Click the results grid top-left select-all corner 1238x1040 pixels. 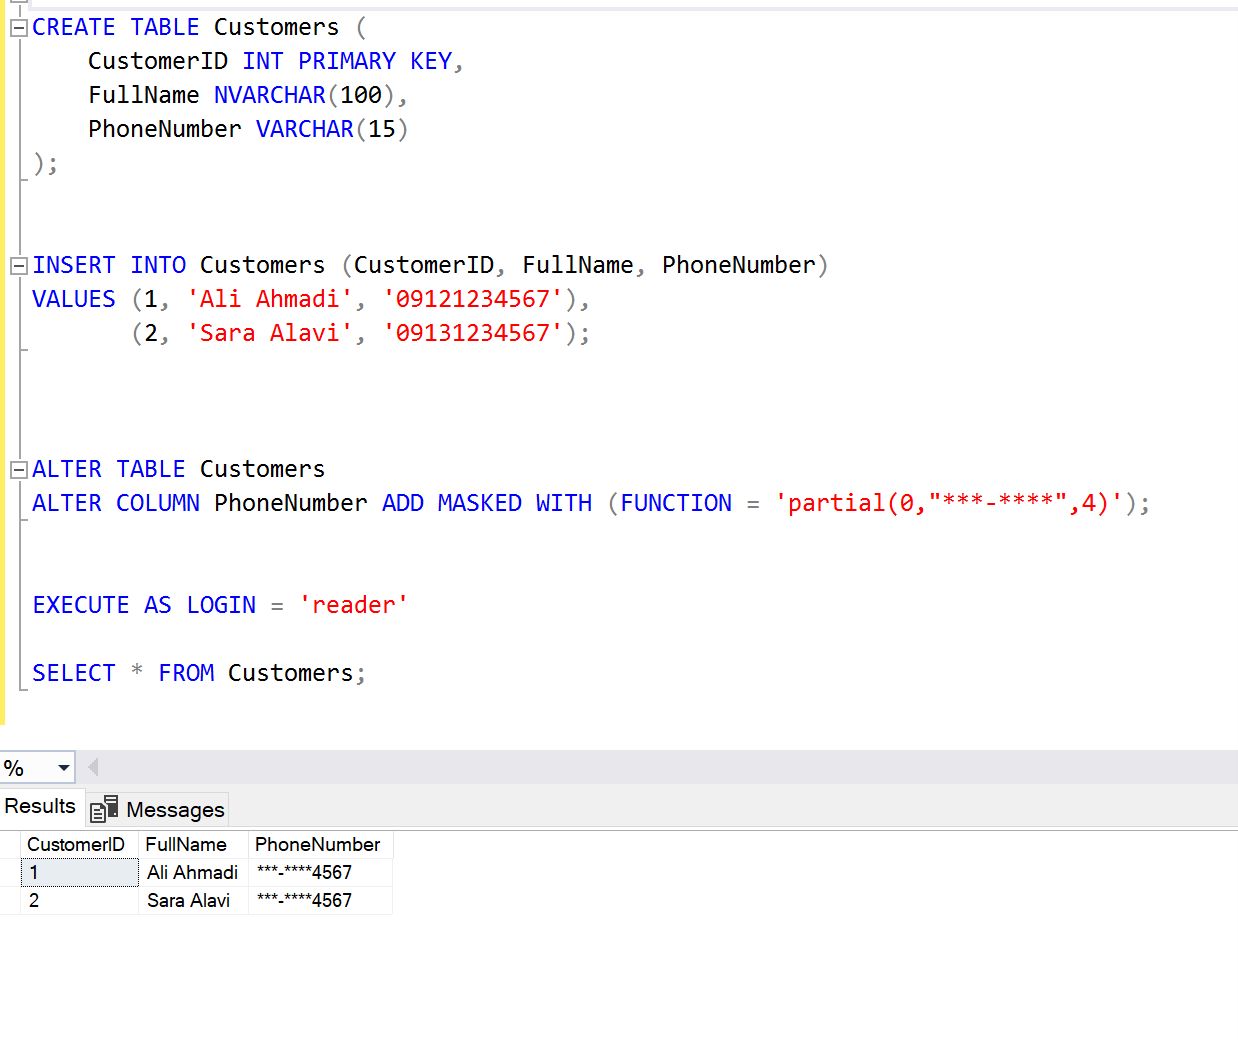click(x=10, y=845)
